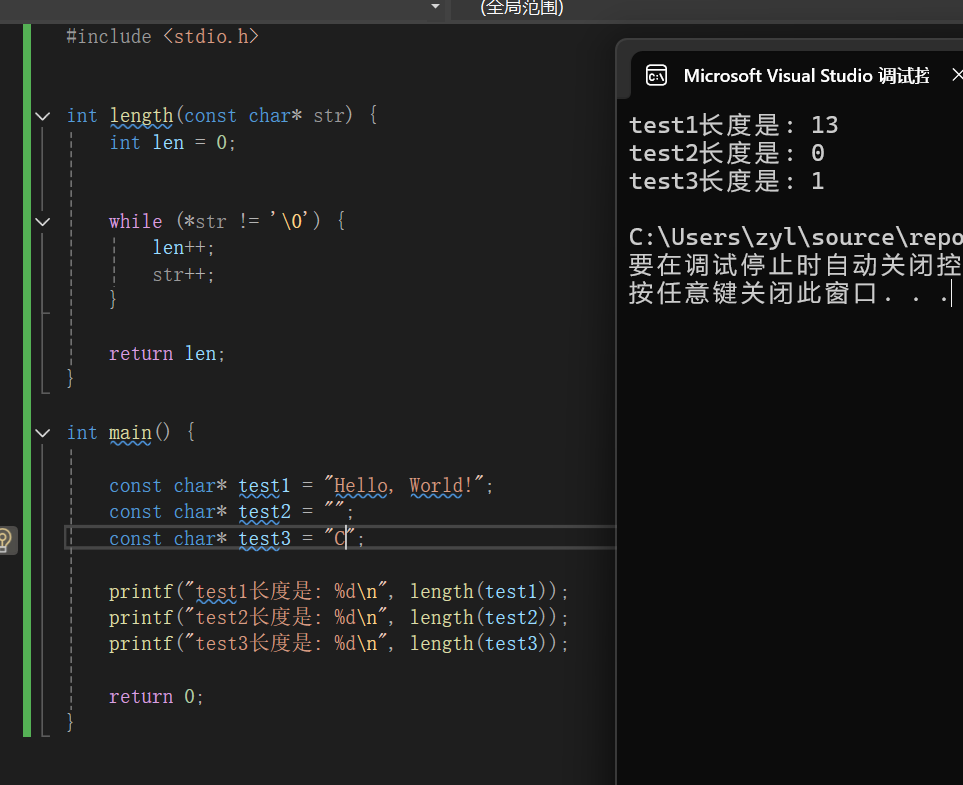Viewport: 963px width, 785px height.
Task: Click the 'return 0;' line
Action: coord(155,697)
